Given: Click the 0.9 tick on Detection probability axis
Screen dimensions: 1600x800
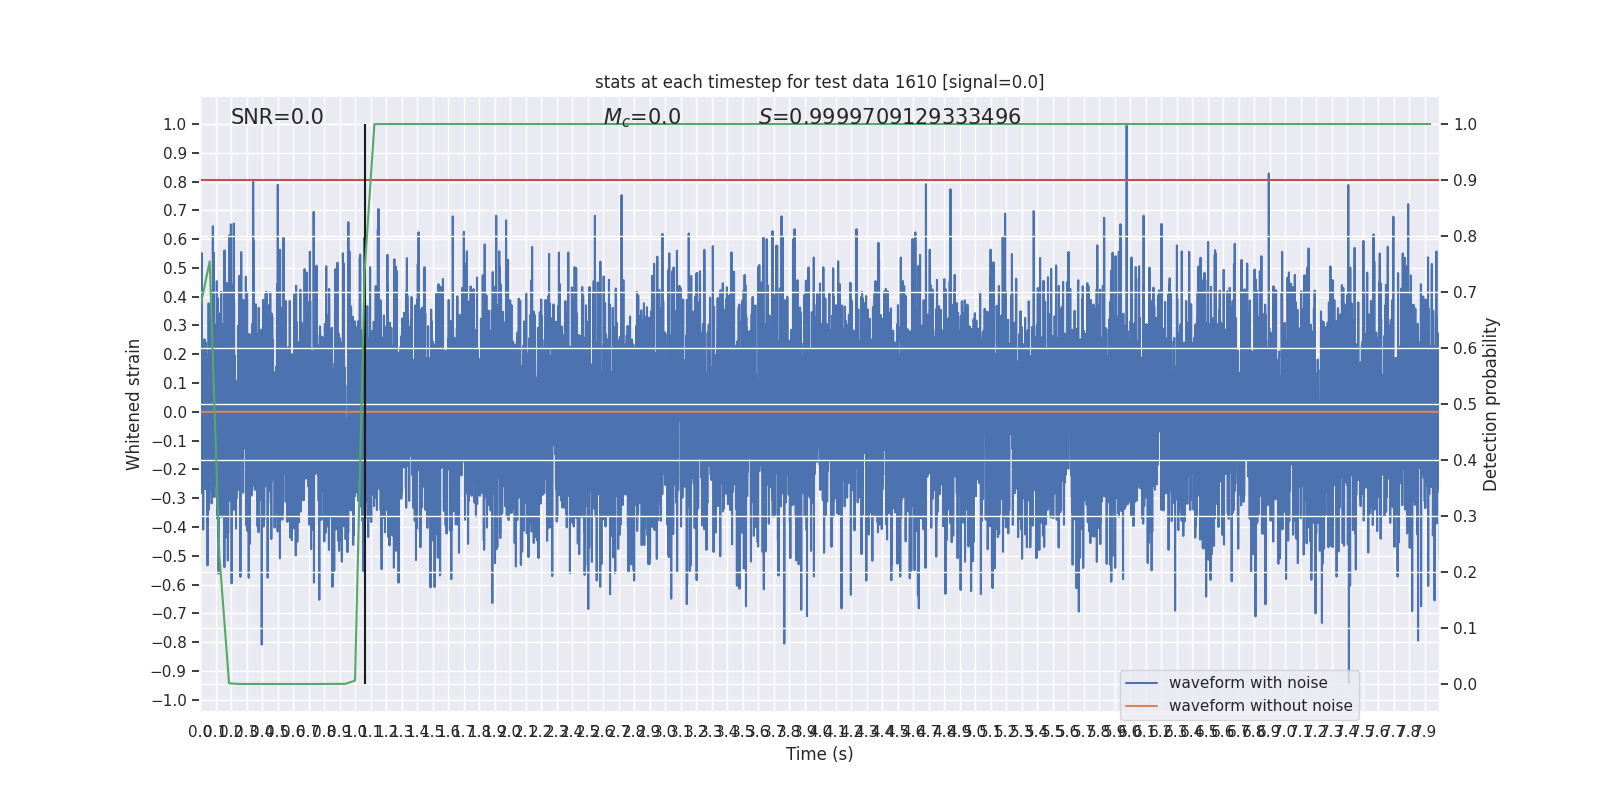Looking at the screenshot, I should (x=1465, y=181).
